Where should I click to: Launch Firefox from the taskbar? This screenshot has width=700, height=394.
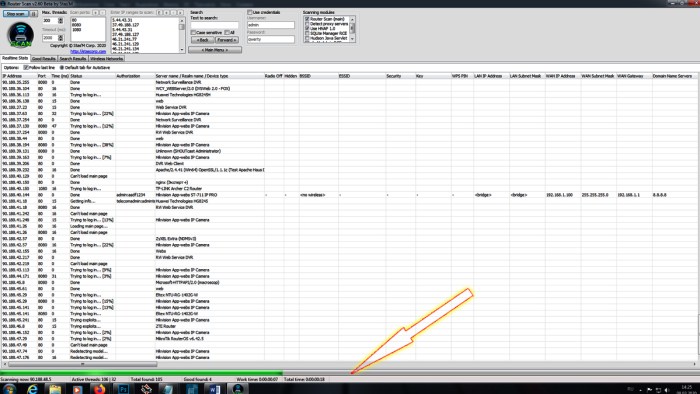pyautogui.click(x=99, y=389)
